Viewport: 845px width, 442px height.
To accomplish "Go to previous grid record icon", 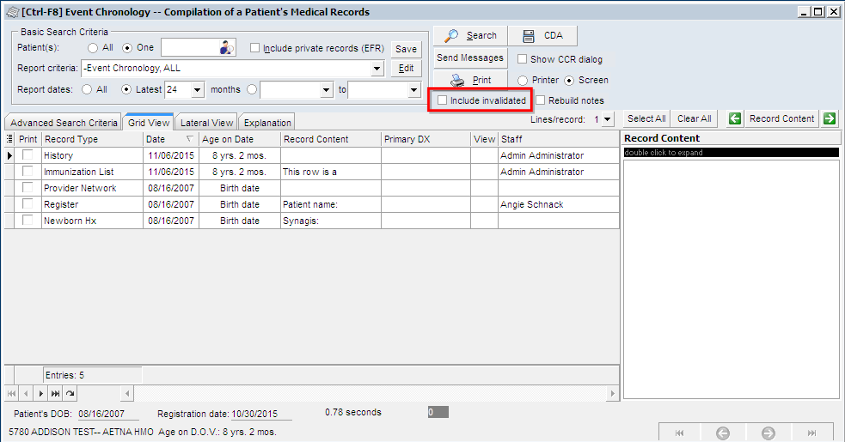I will click(x=26, y=393).
